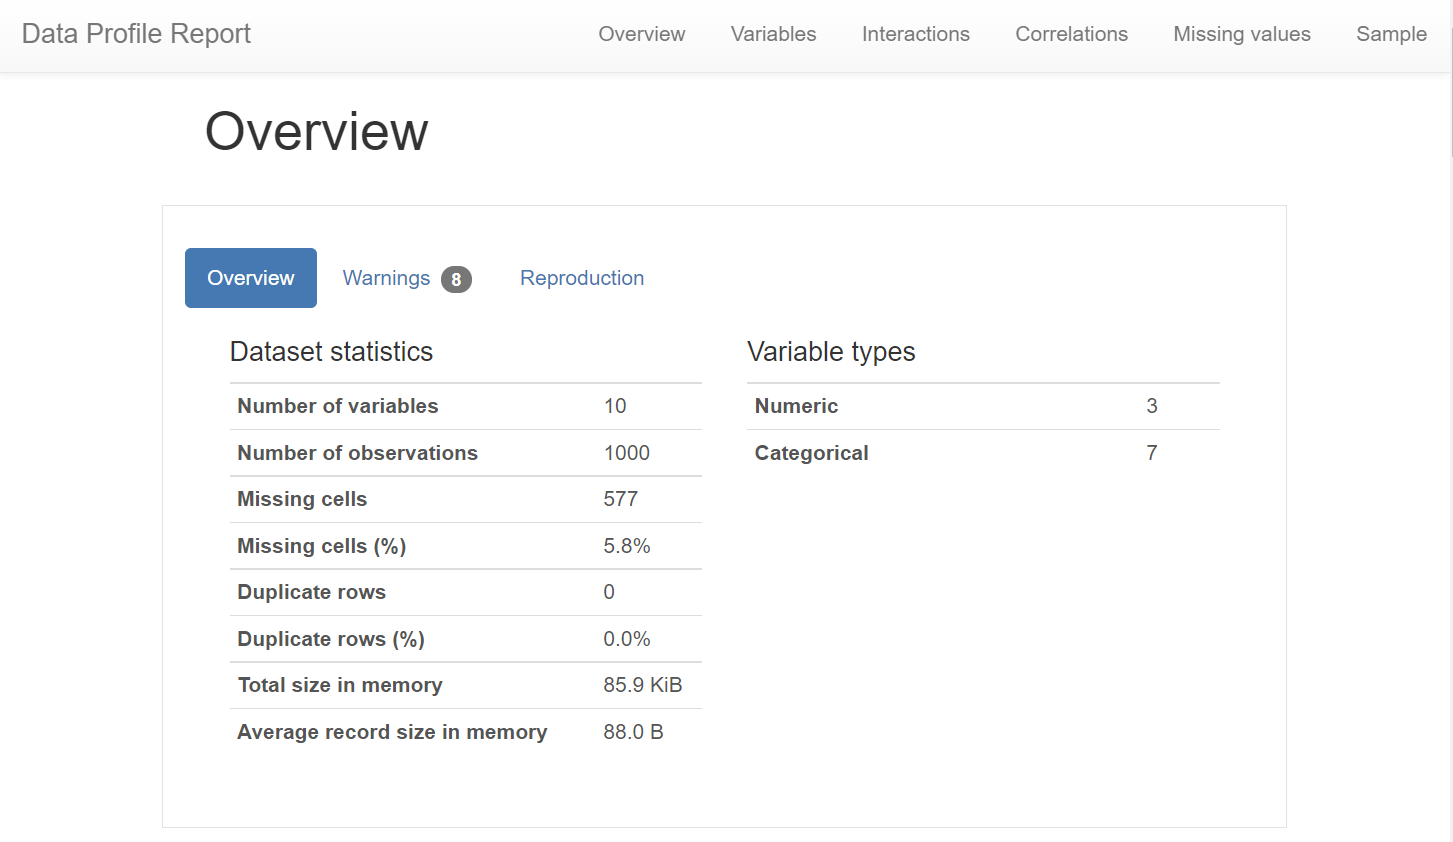
Task: Select the value 10 for variables
Action: click(615, 406)
